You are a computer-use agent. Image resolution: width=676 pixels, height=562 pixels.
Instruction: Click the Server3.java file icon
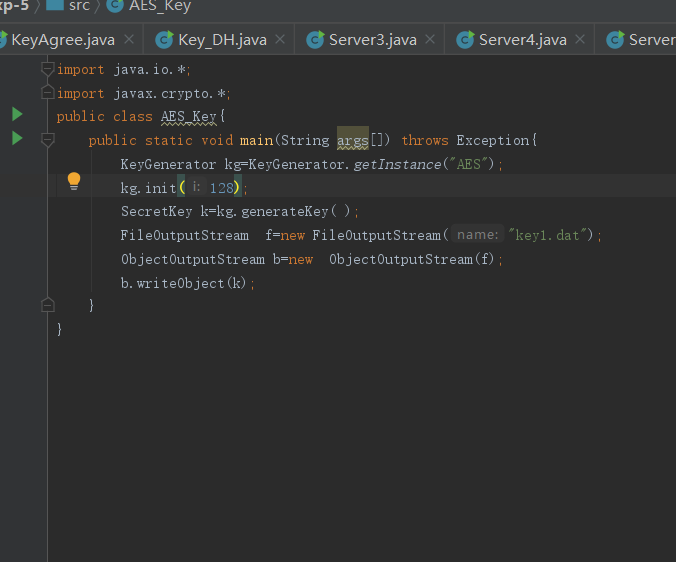click(x=315, y=40)
